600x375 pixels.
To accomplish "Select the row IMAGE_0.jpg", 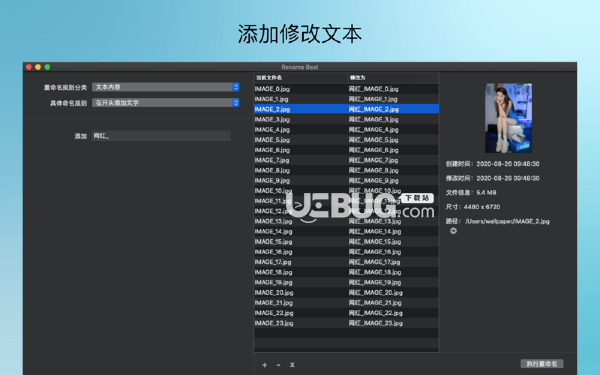I will [x=346, y=89].
